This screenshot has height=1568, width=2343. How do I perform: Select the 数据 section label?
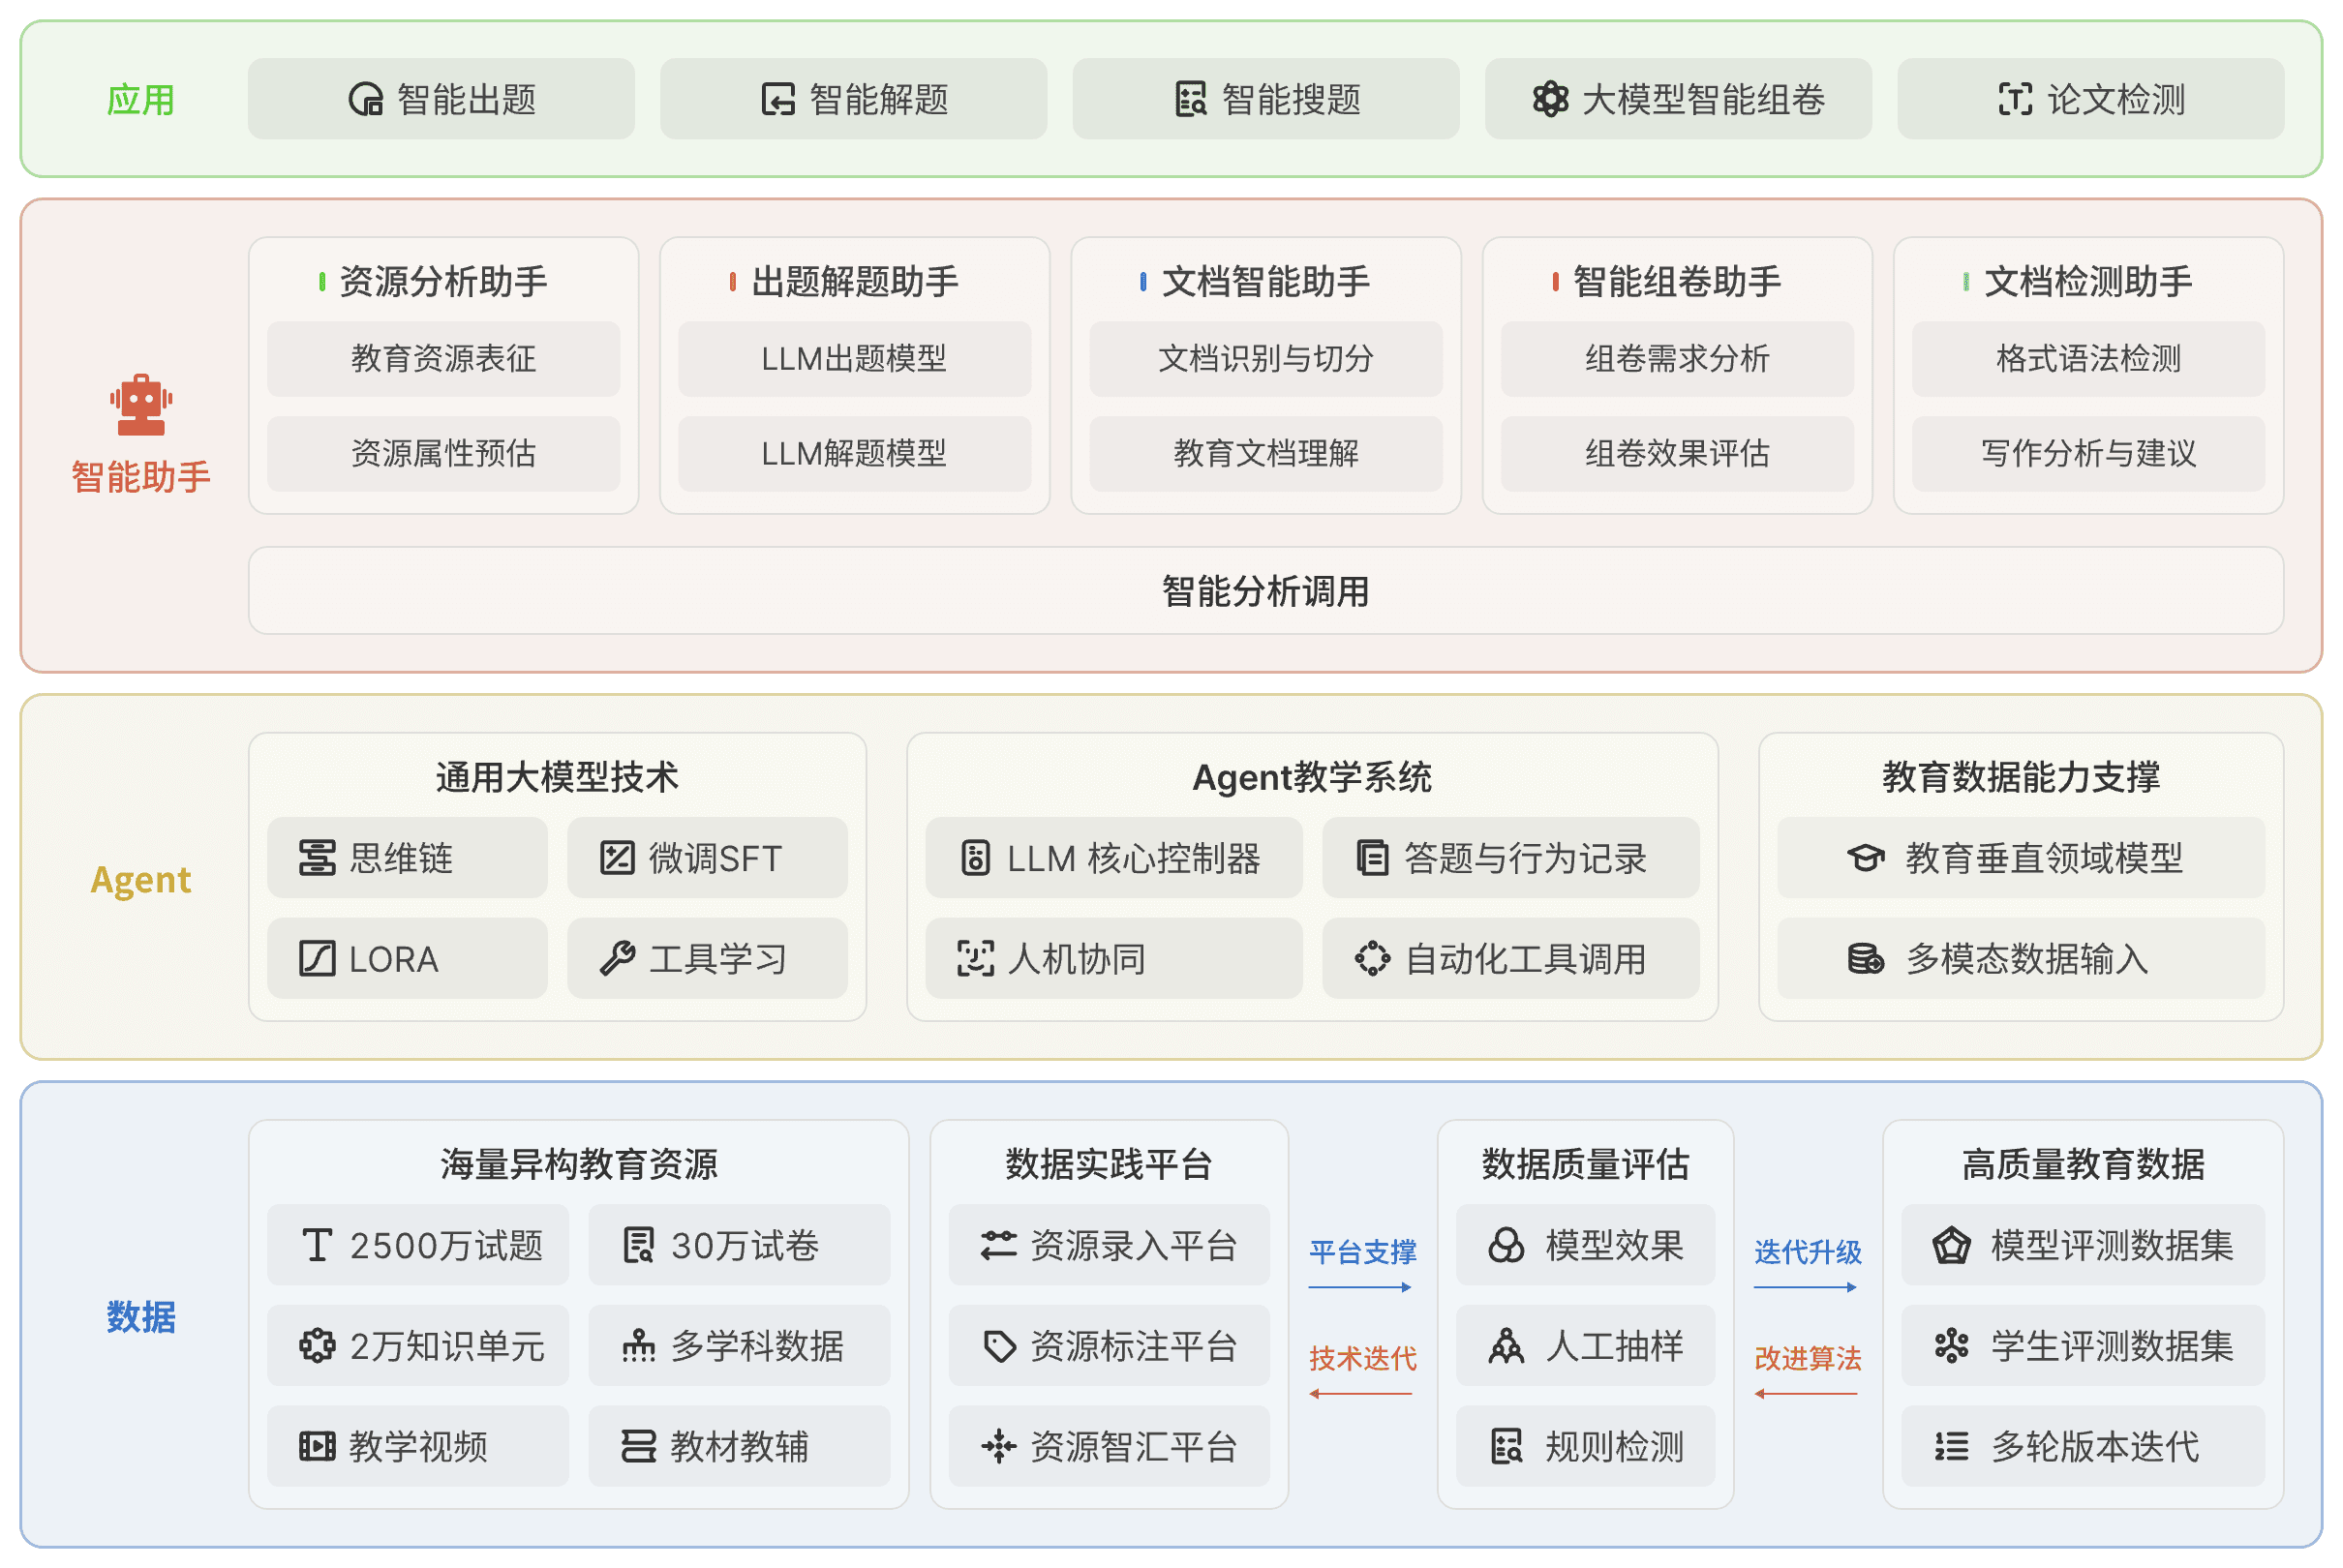tap(140, 1318)
